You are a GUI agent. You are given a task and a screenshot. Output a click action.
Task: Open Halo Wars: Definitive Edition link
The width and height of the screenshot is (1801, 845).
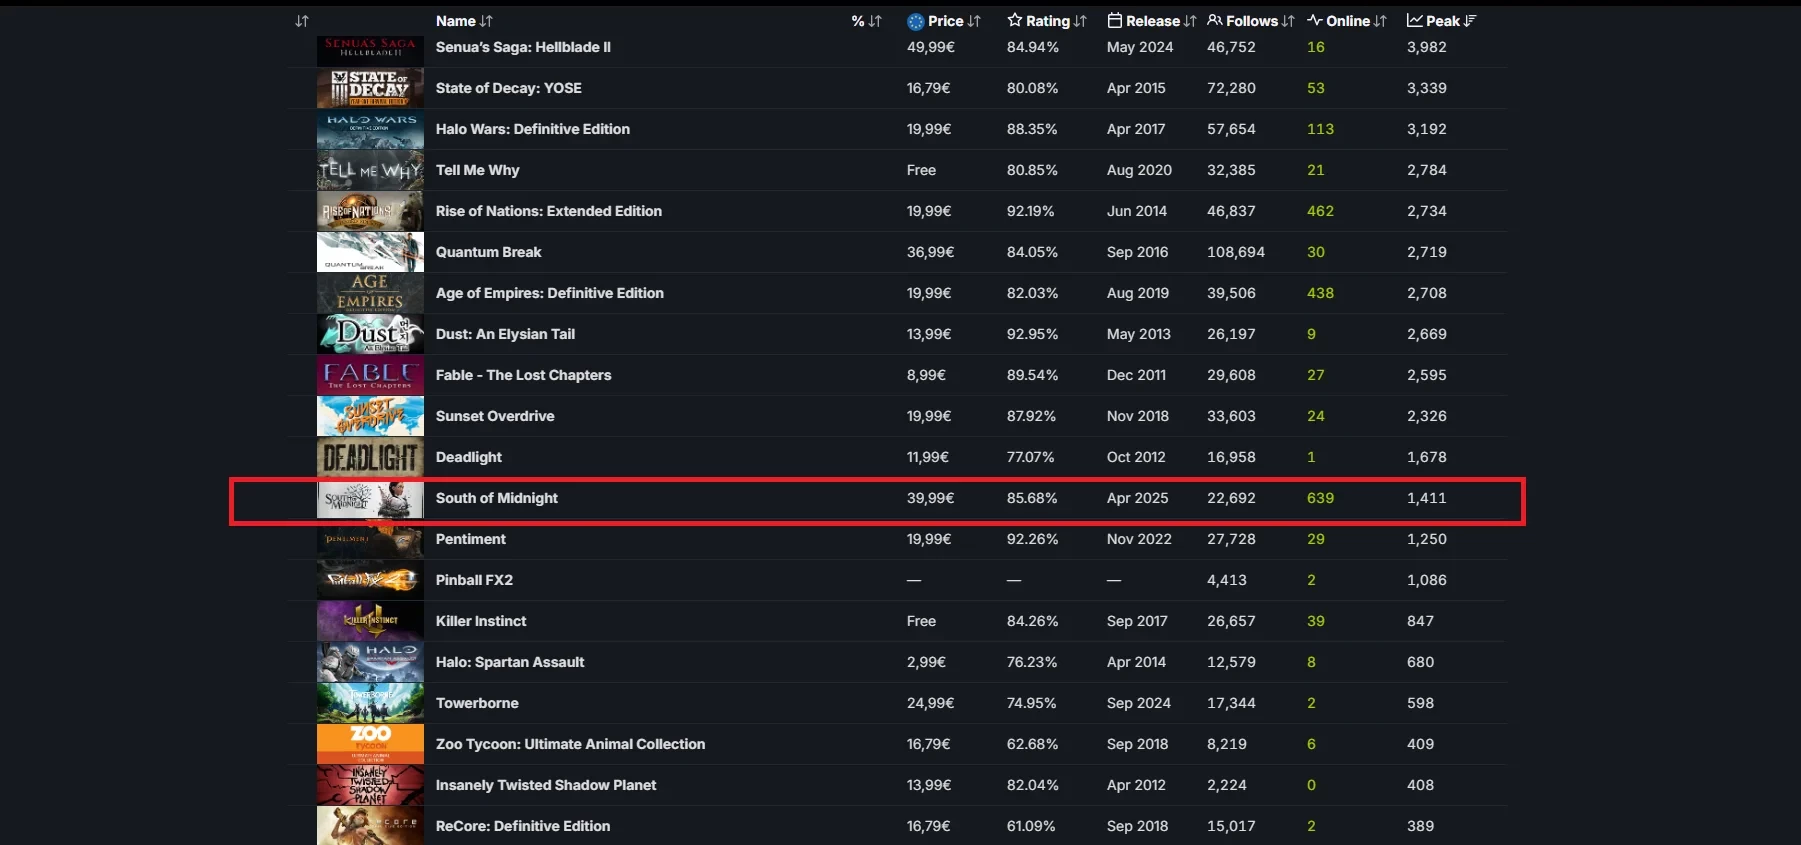532,129
